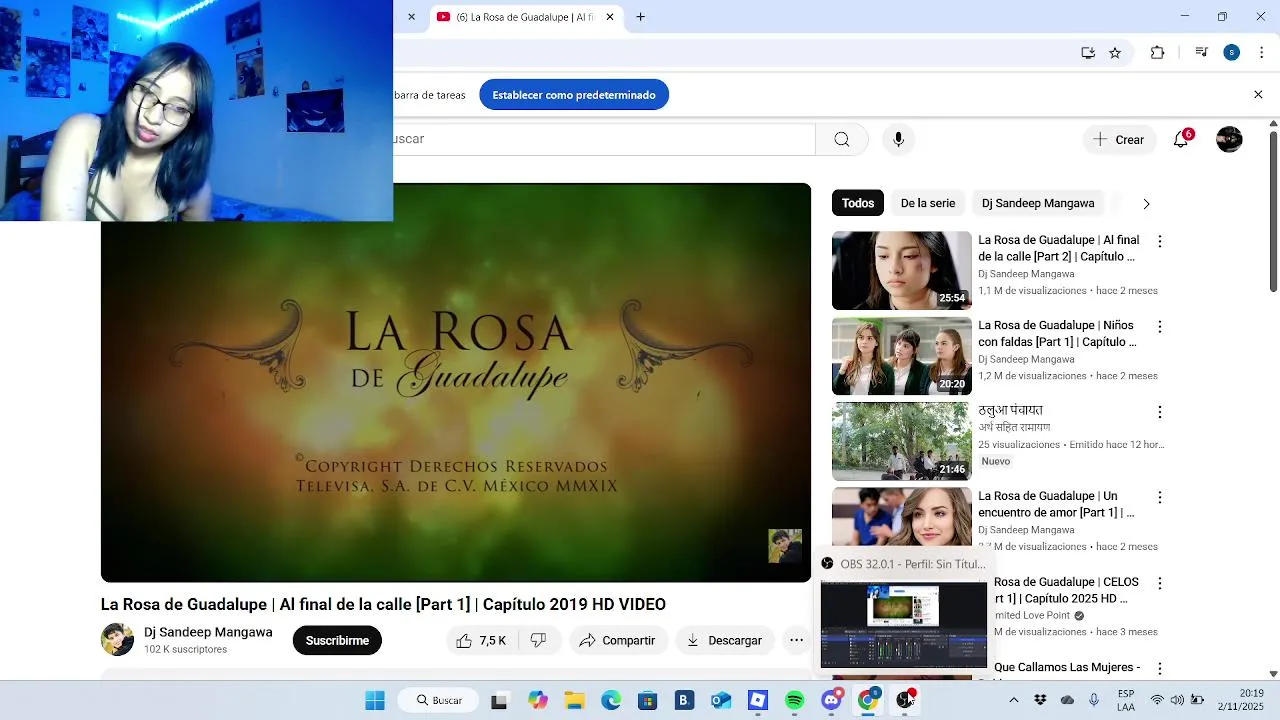Open the YouTube account avatar menu
Screen dimensions: 1280x720
point(1229,139)
